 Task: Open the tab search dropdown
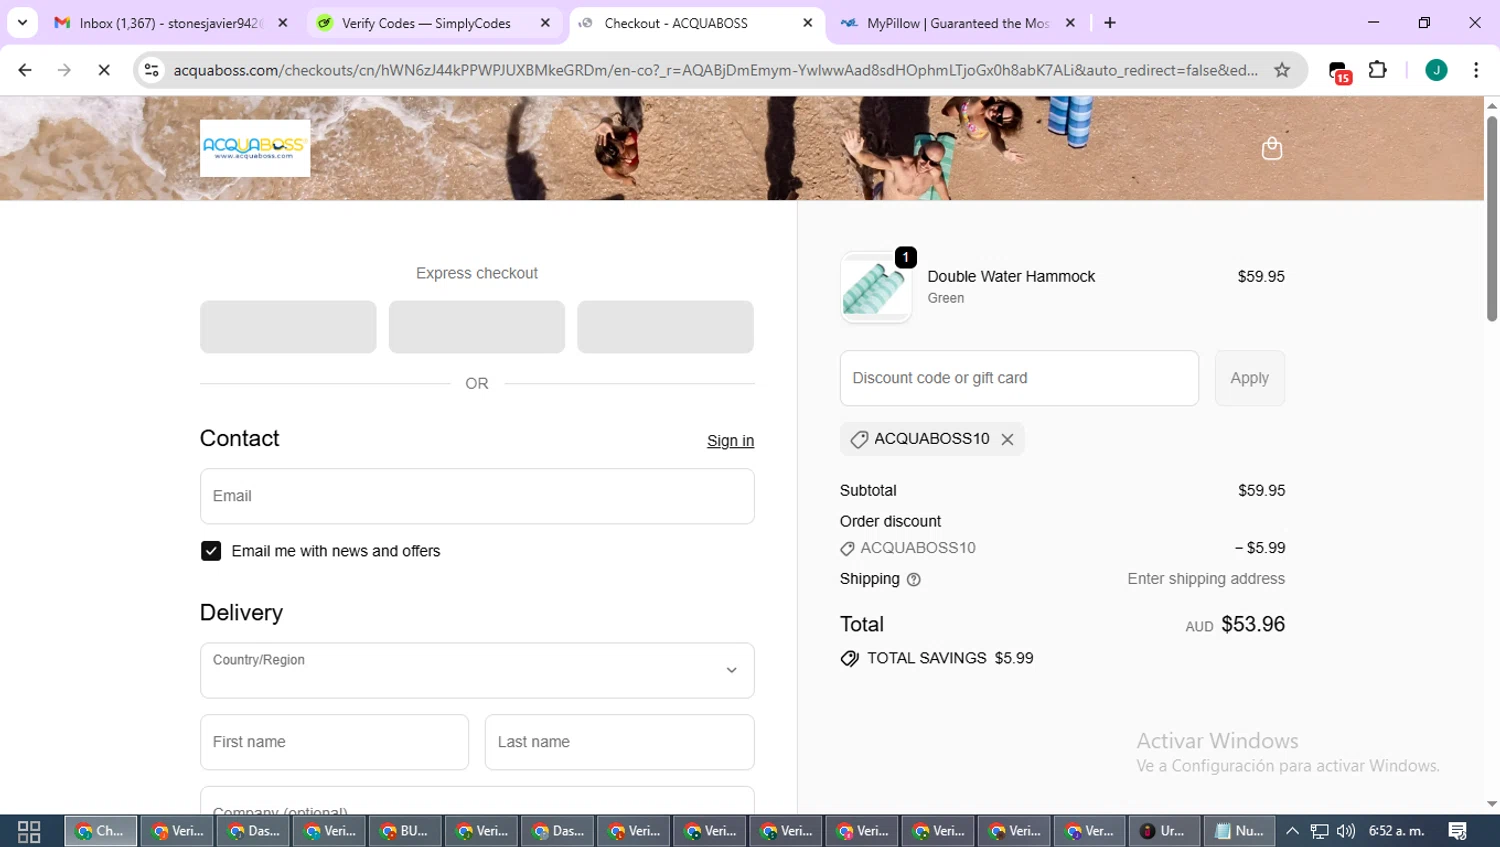[x=22, y=23]
